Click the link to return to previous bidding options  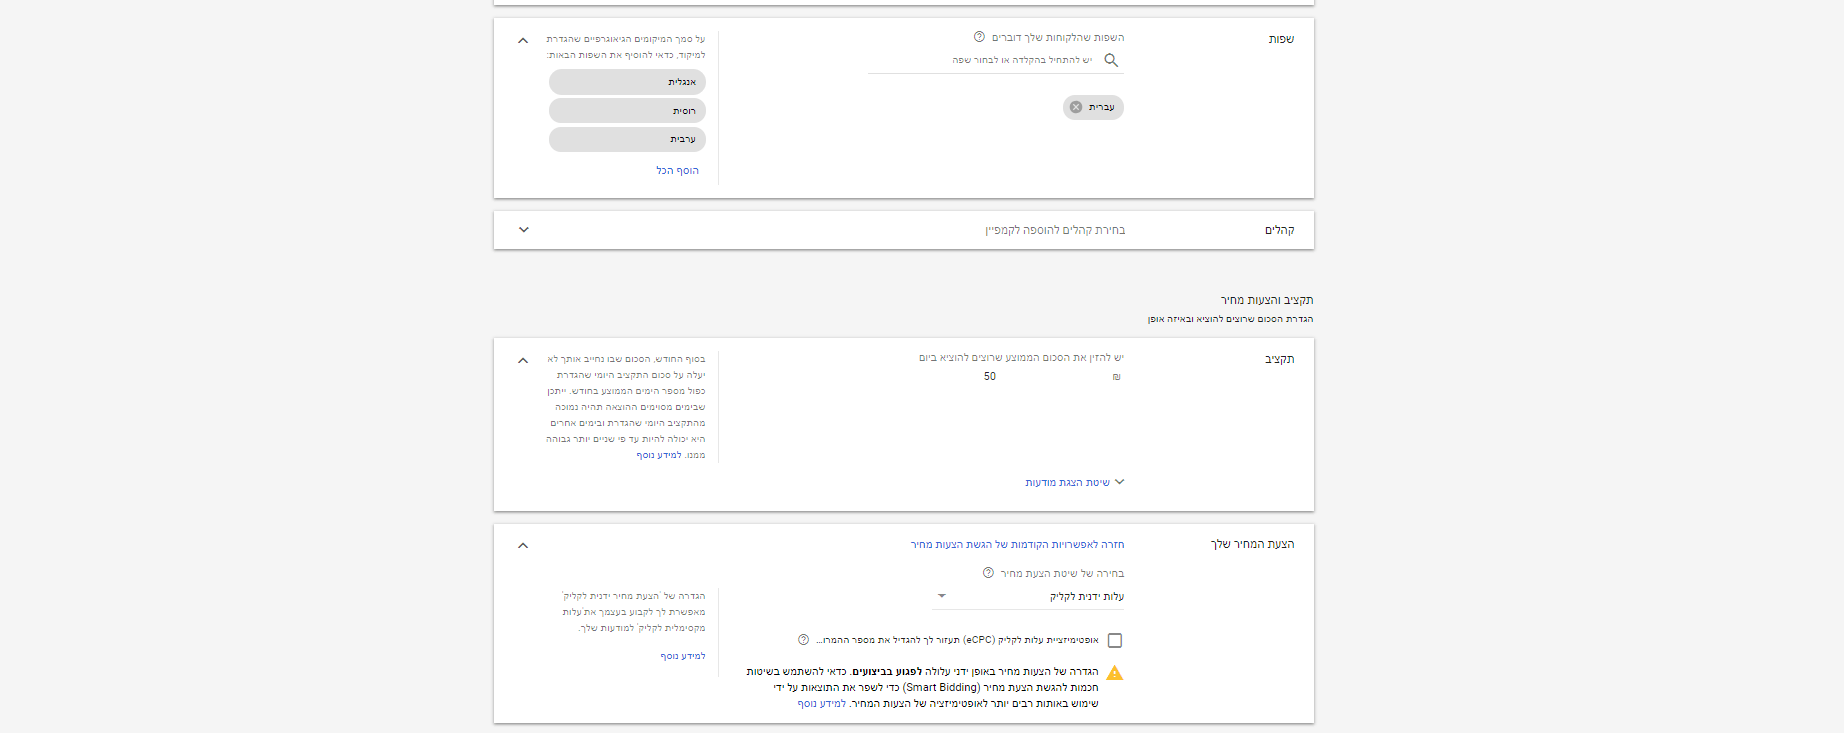pyautogui.click(x=1017, y=545)
